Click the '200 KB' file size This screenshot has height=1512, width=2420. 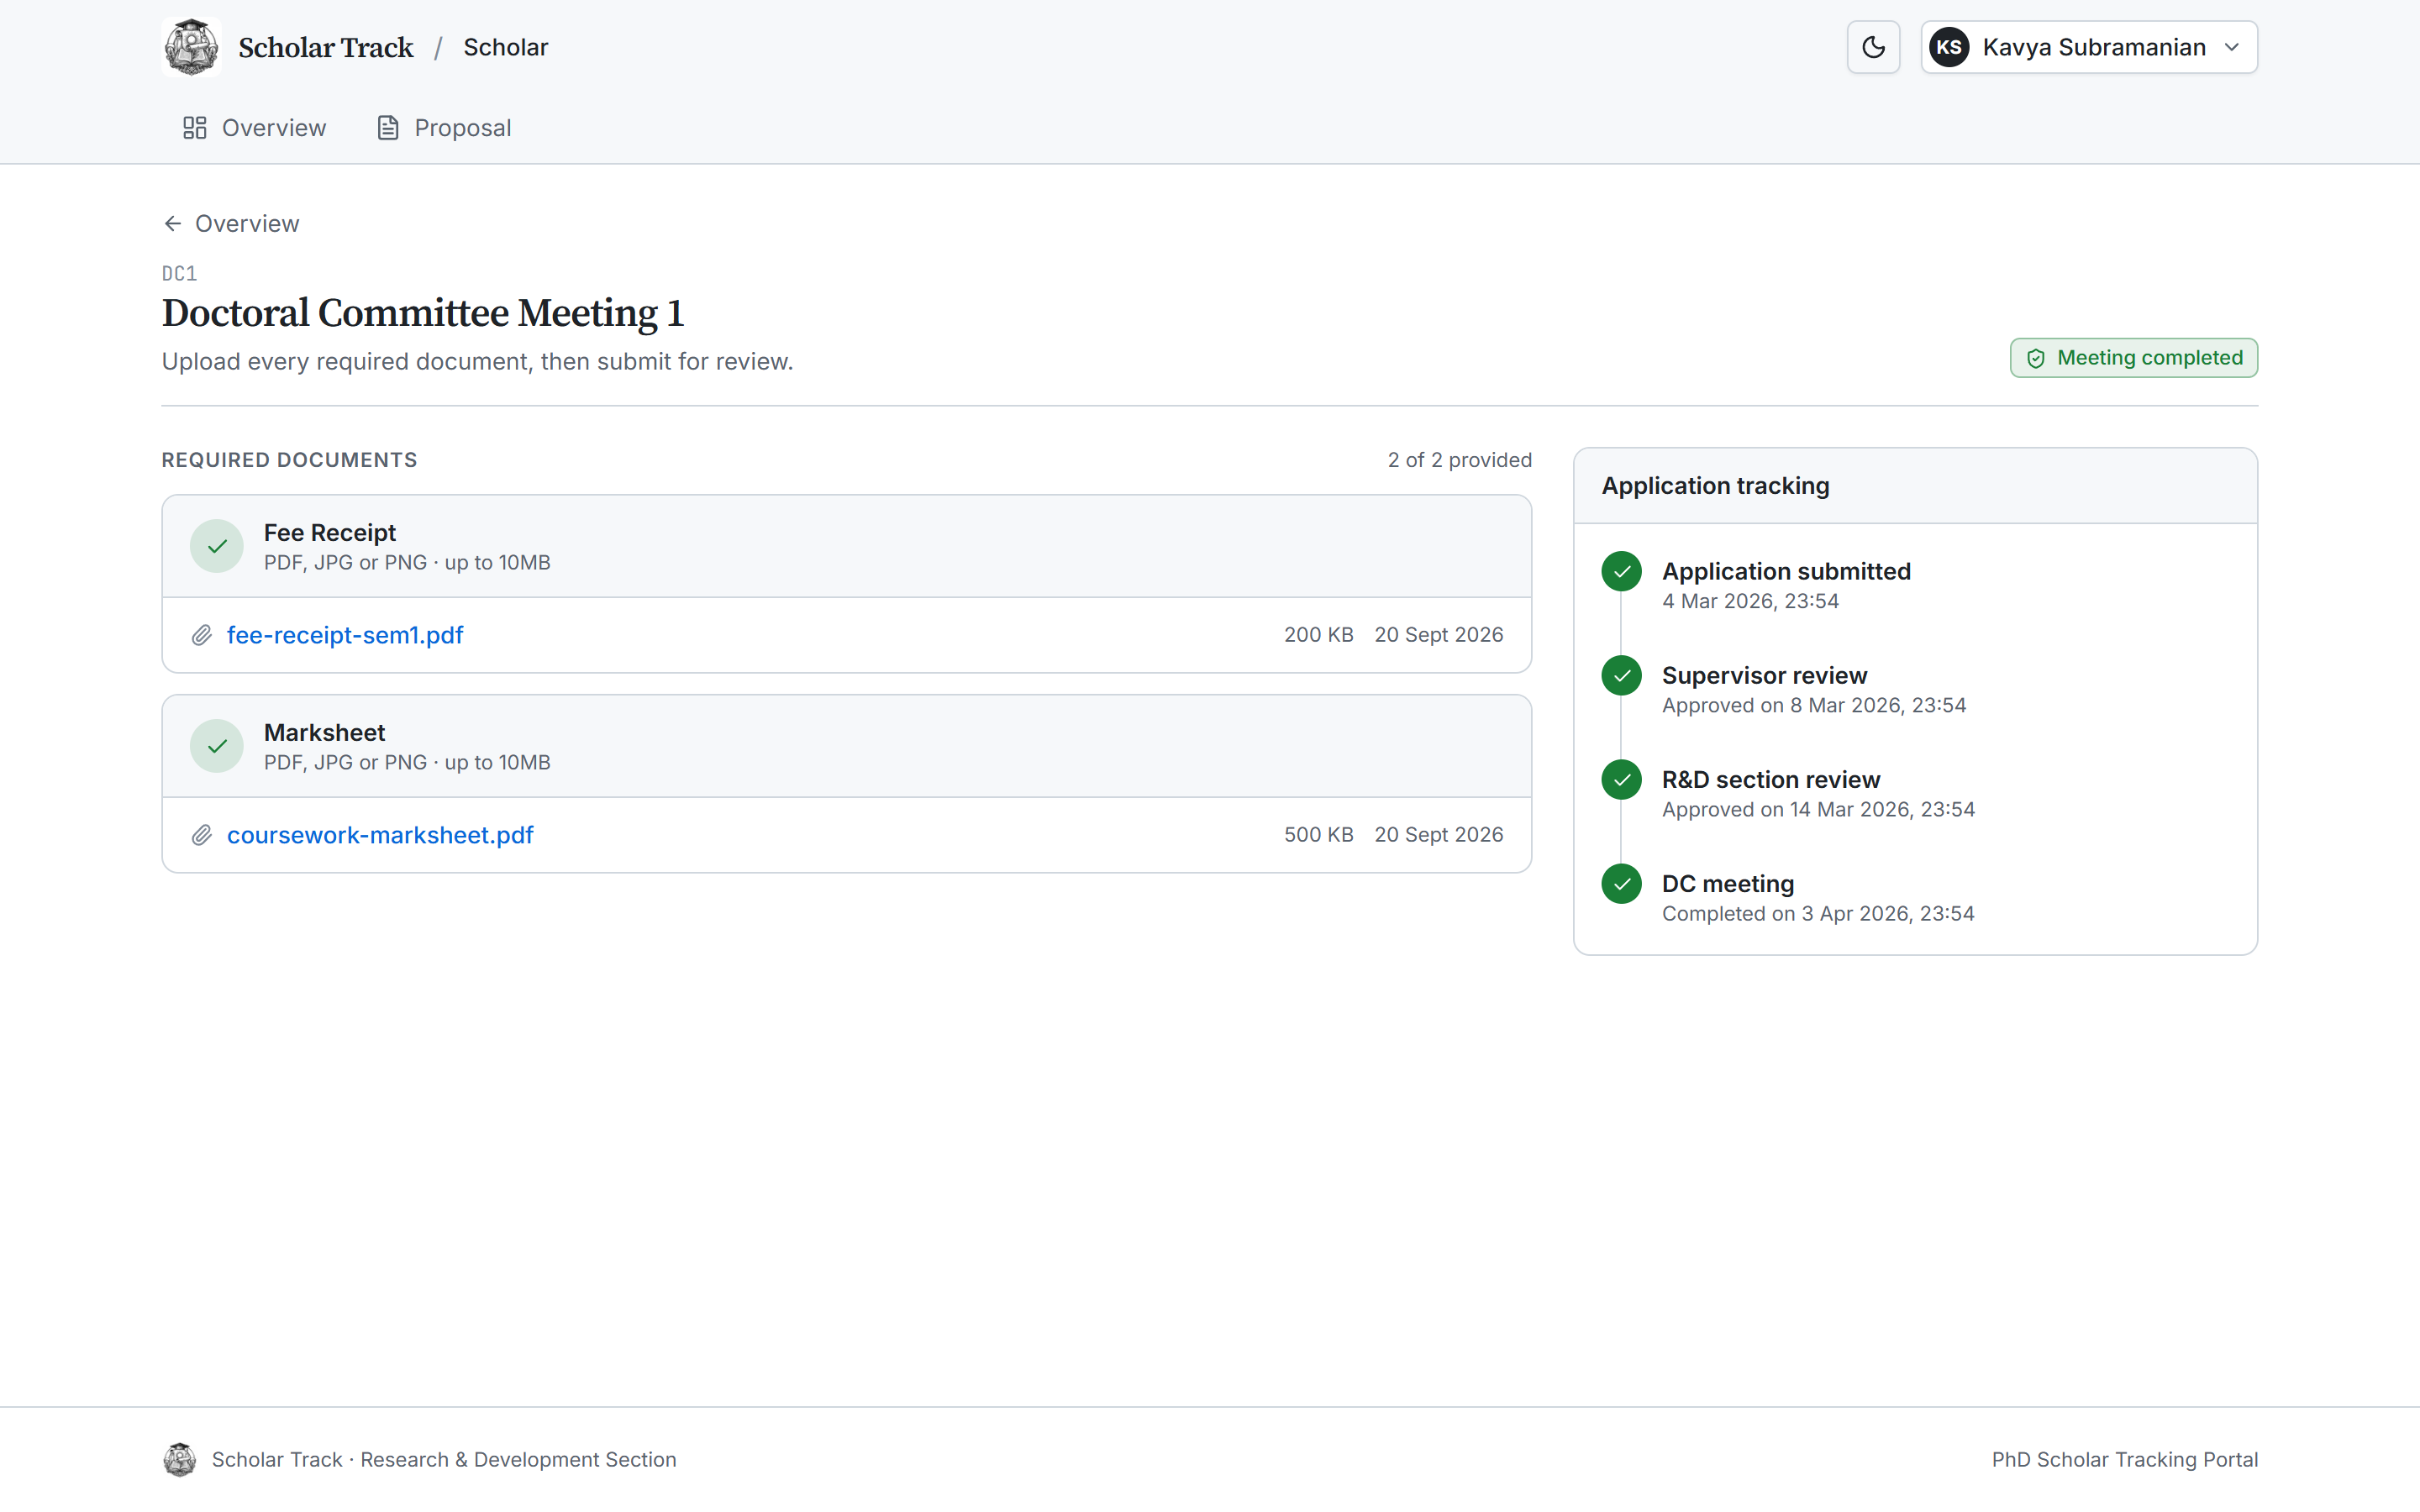(1318, 635)
